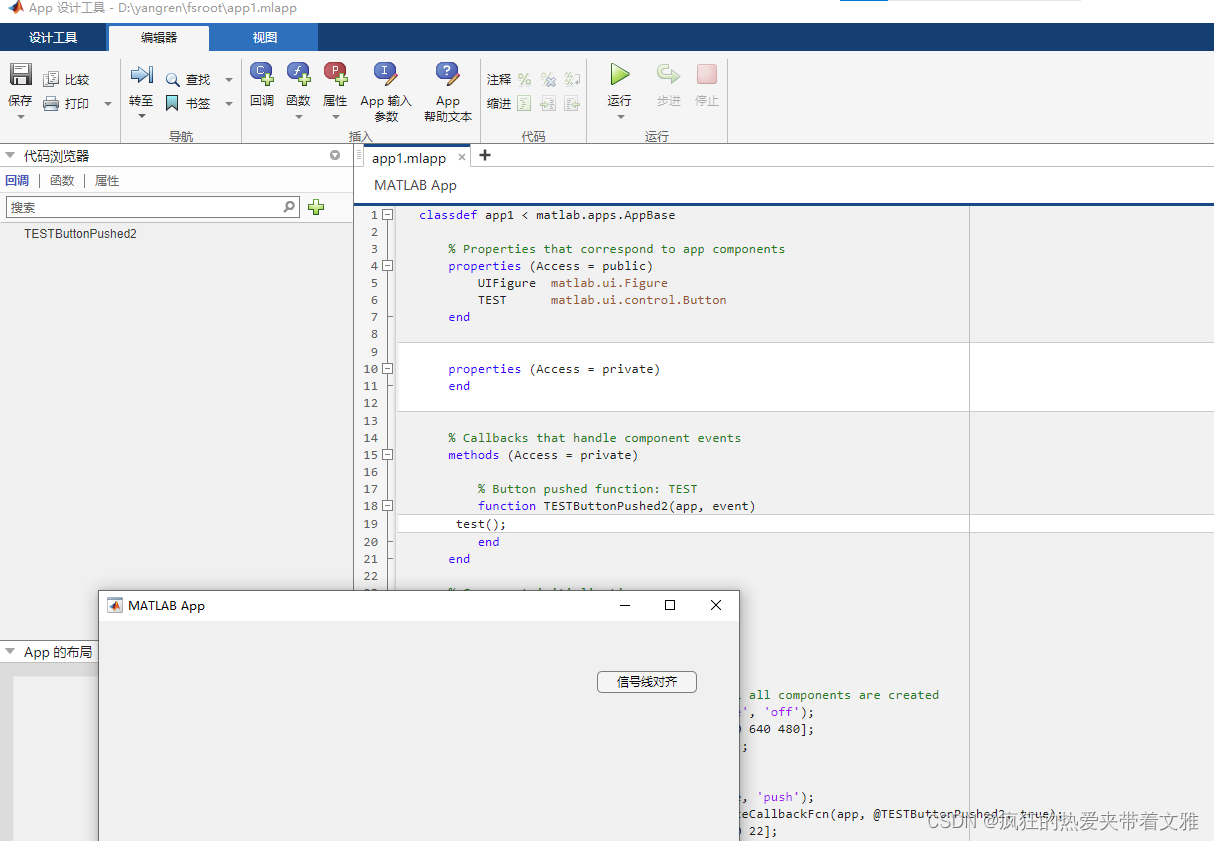1214x841 pixels.
Task: Run the app with green arrow
Action: tap(620, 76)
